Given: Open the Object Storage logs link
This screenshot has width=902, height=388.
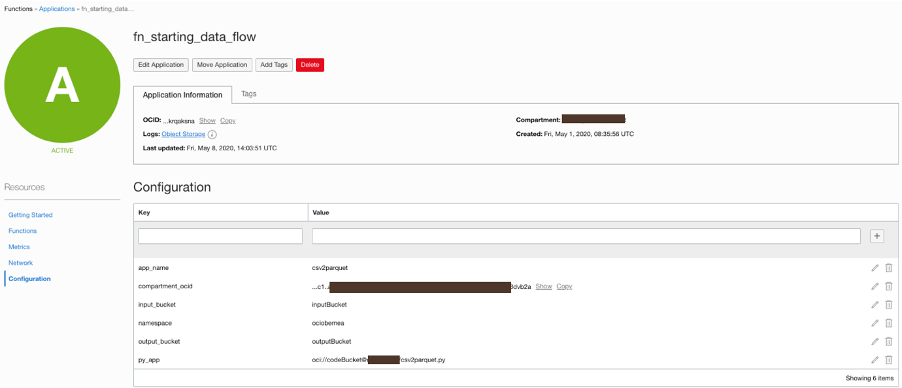Looking at the screenshot, I should click(x=184, y=134).
